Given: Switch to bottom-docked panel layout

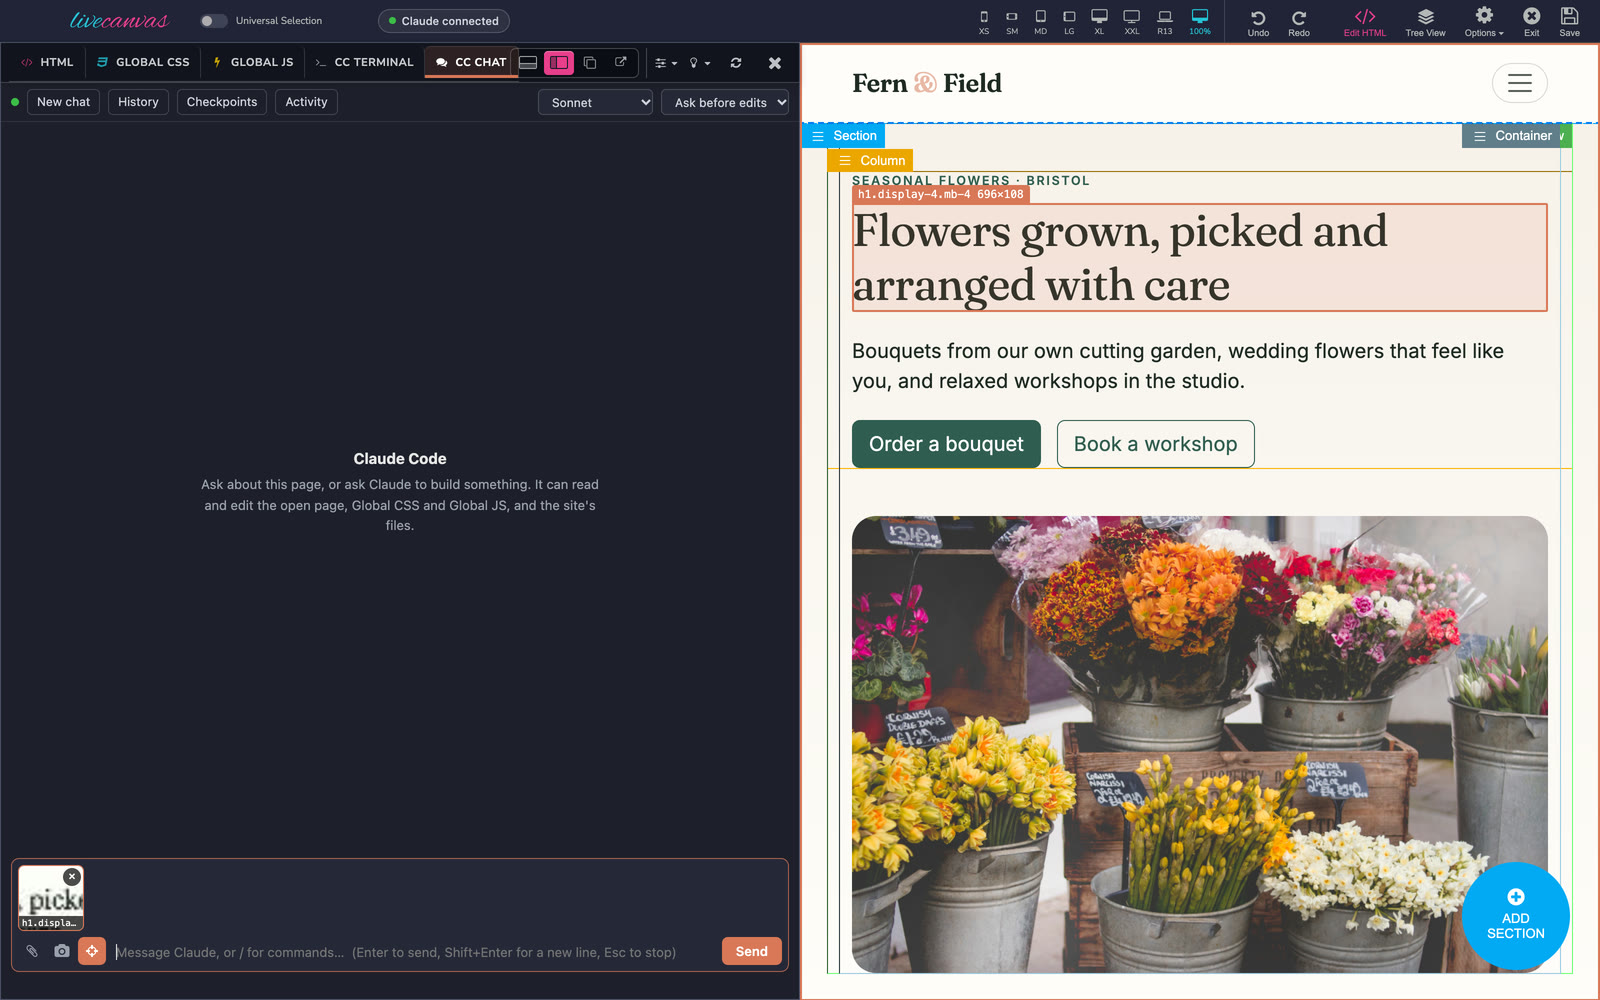Looking at the screenshot, I should pyautogui.click(x=528, y=62).
